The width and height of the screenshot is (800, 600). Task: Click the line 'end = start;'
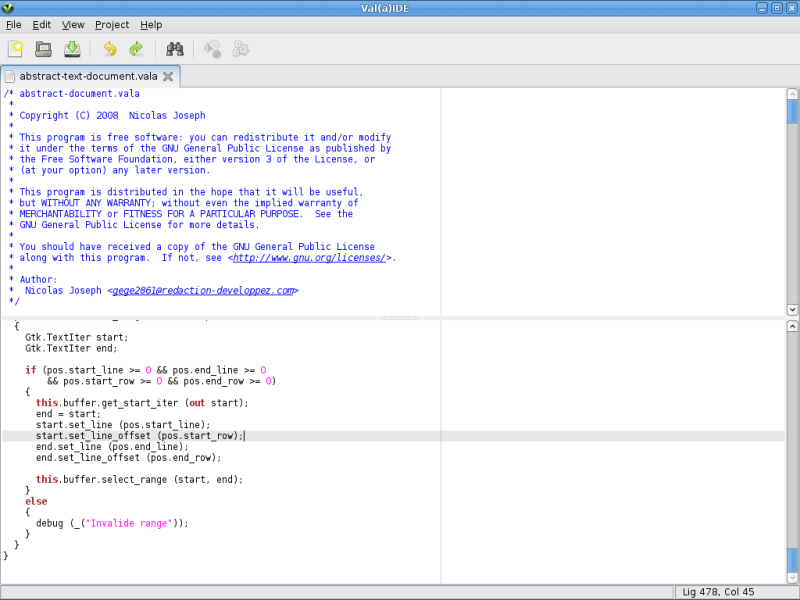point(68,414)
